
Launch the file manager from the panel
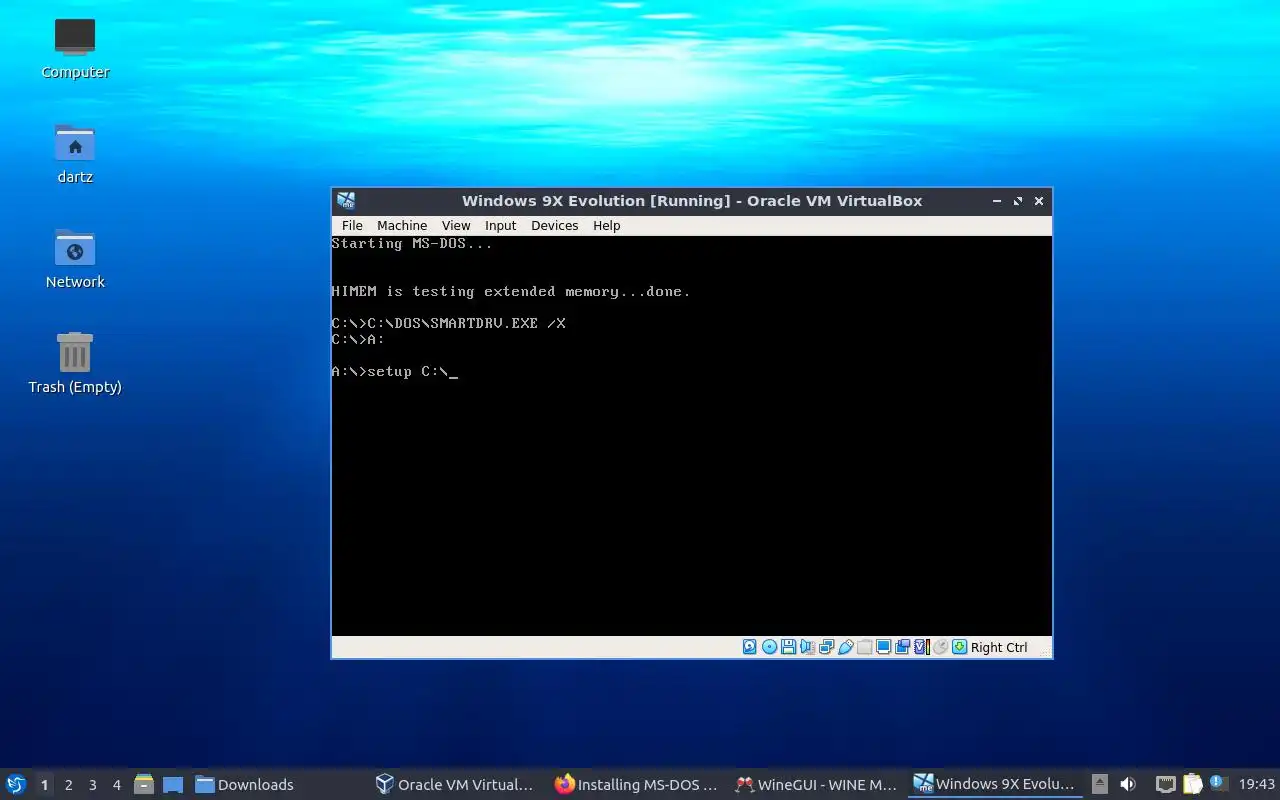(143, 784)
